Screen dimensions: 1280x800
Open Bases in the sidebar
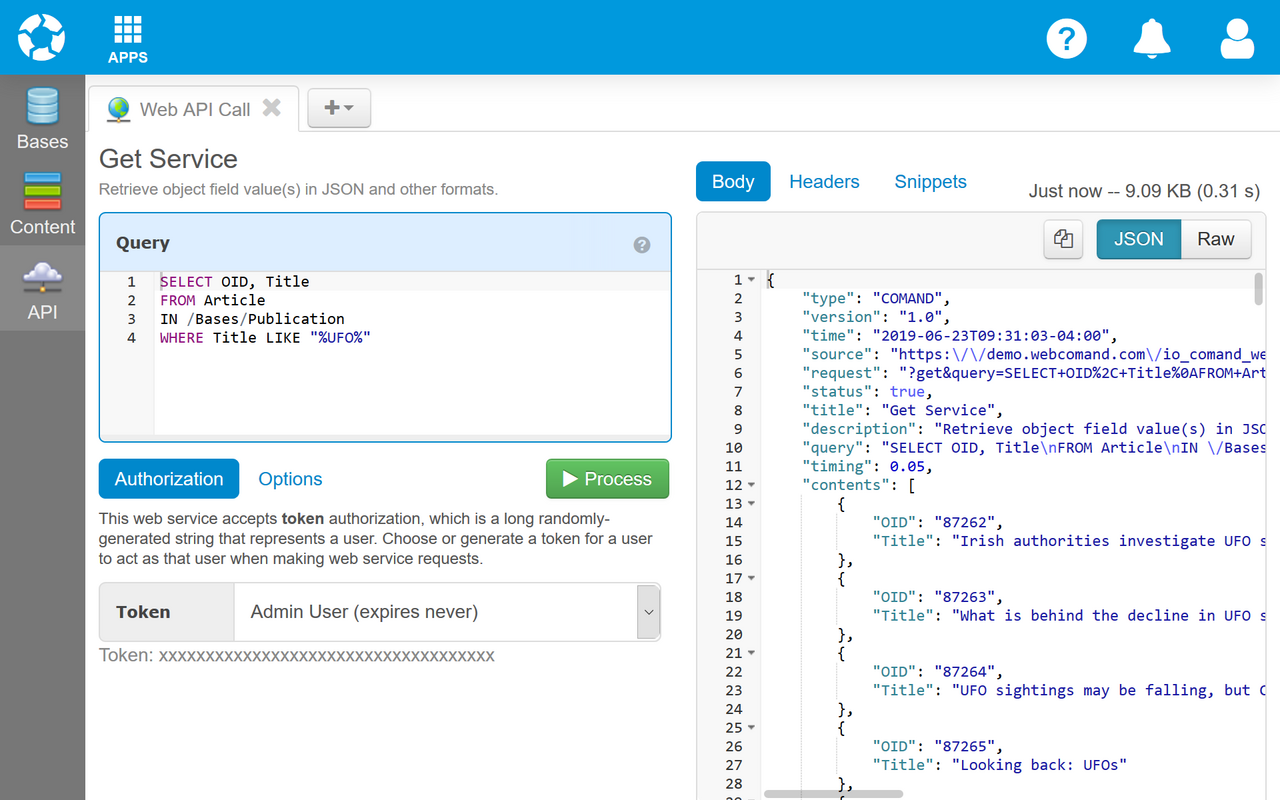click(x=42, y=120)
